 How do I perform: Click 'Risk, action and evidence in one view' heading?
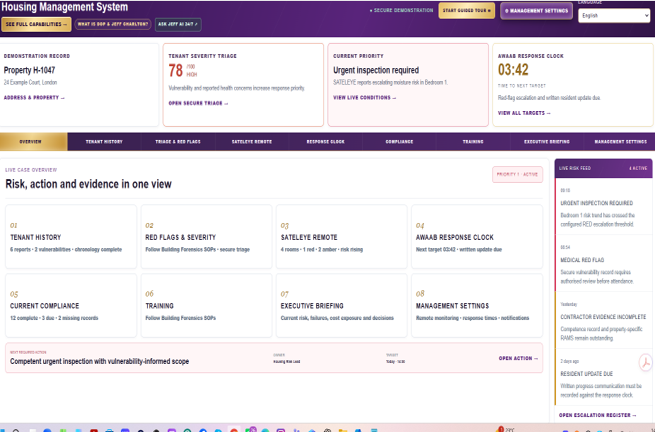(x=88, y=184)
